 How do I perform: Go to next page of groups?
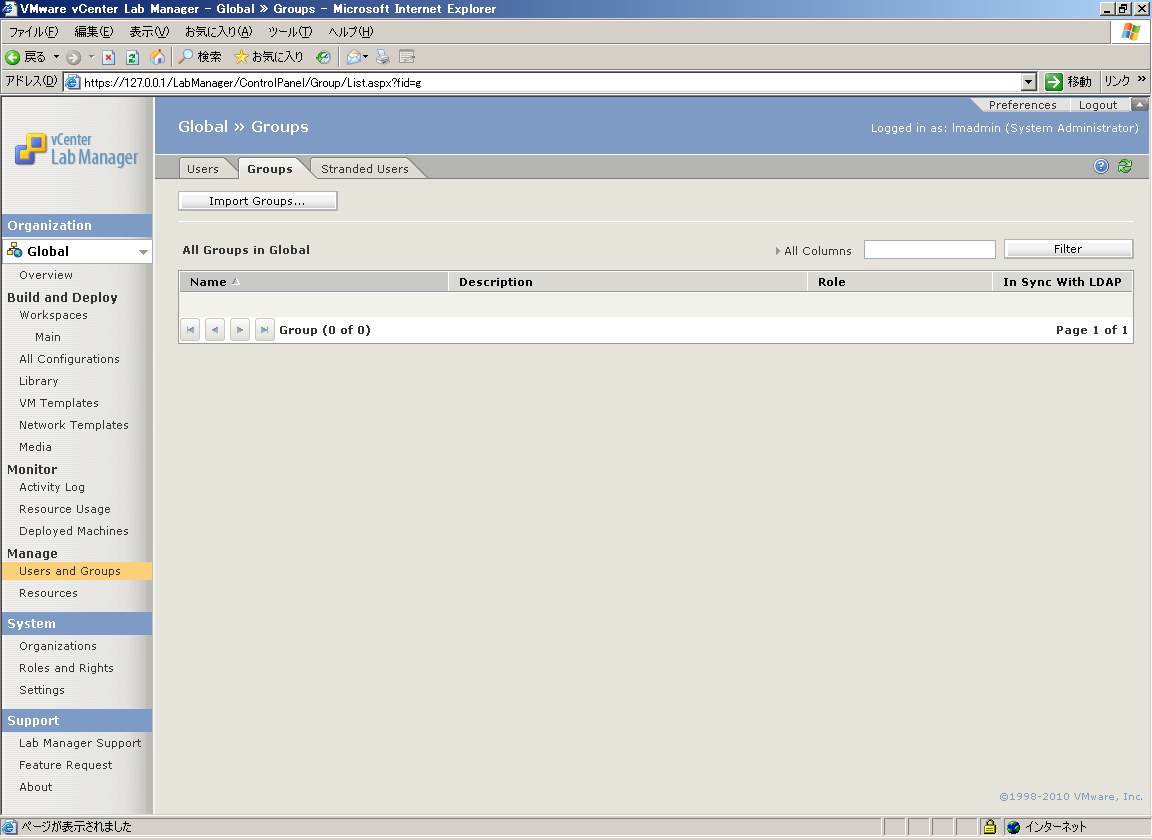point(240,330)
